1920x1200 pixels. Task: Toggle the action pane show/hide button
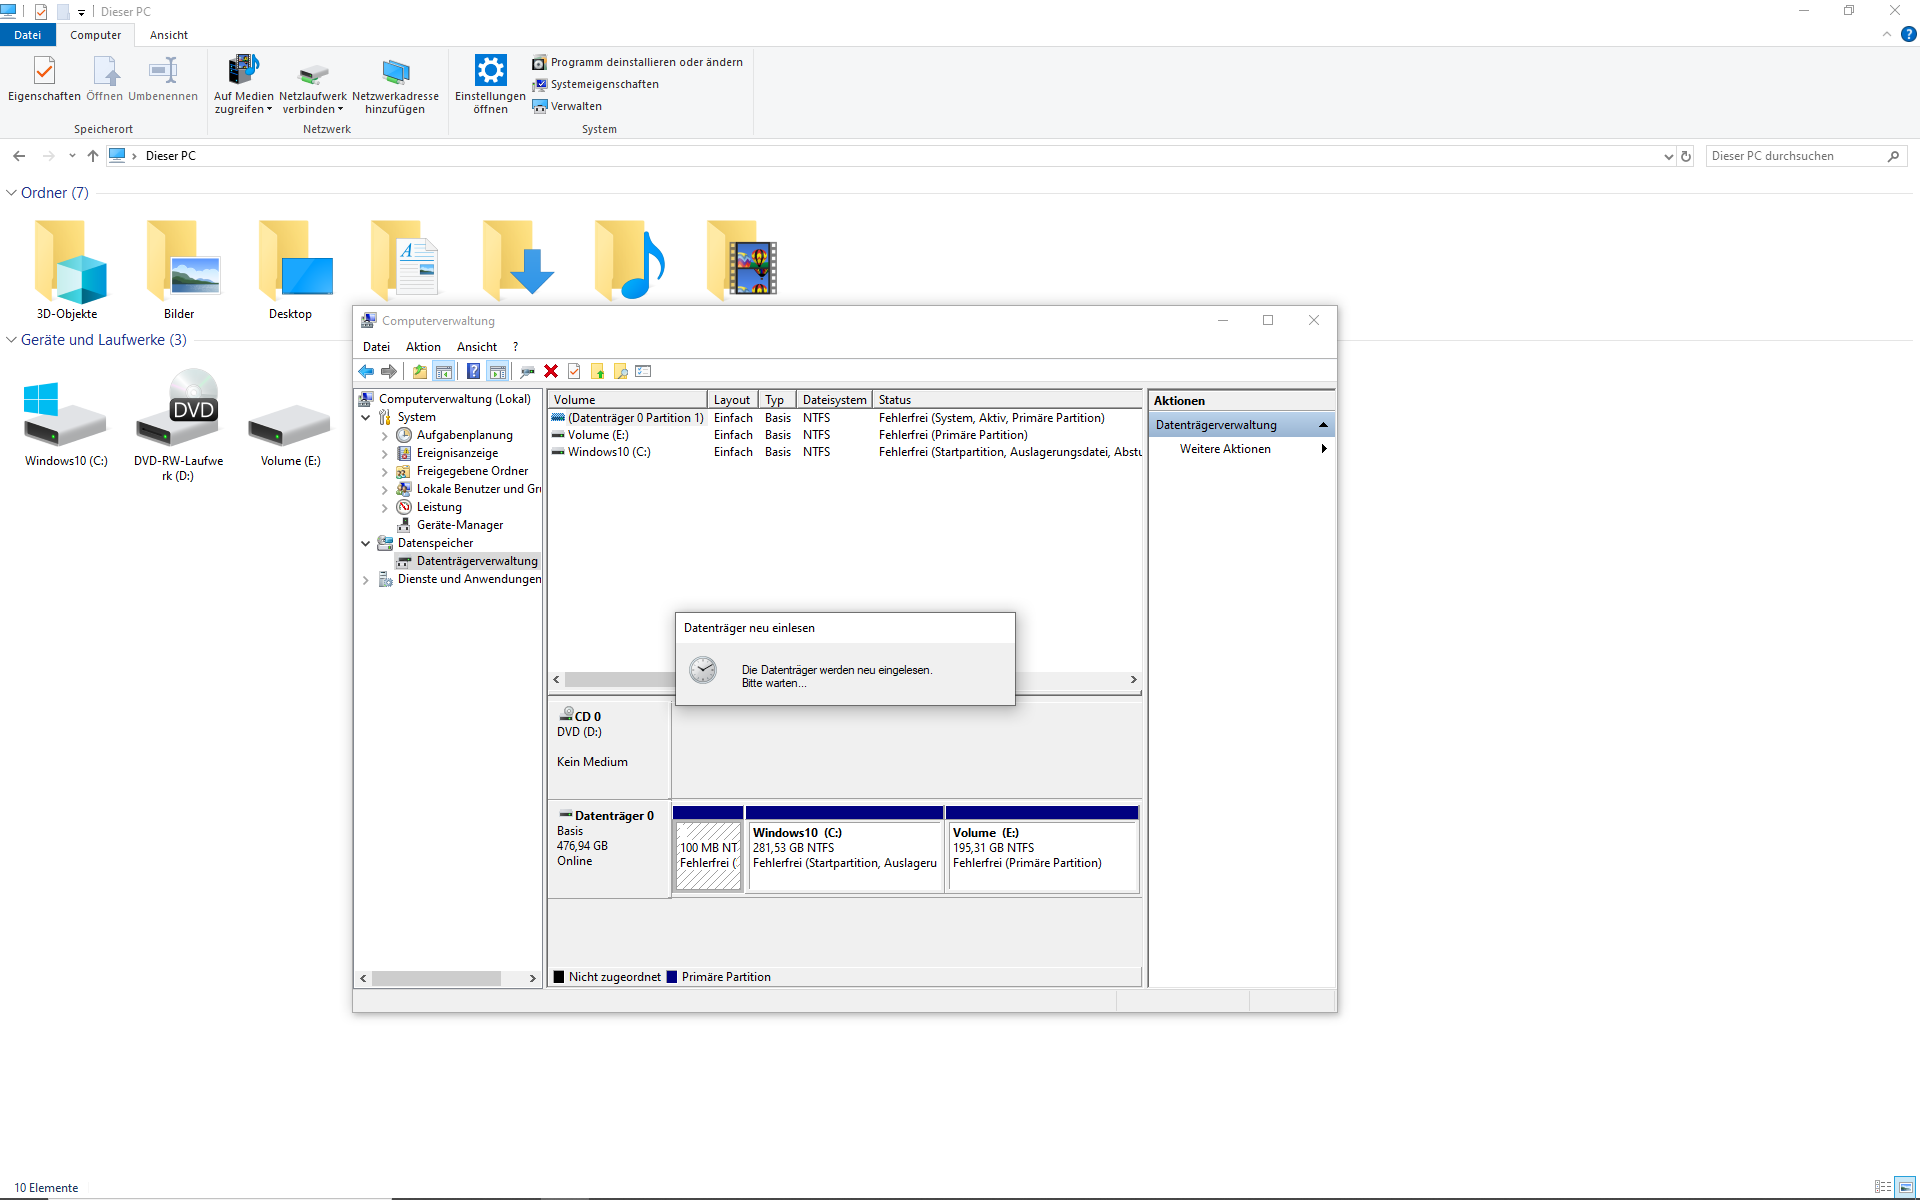497,372
